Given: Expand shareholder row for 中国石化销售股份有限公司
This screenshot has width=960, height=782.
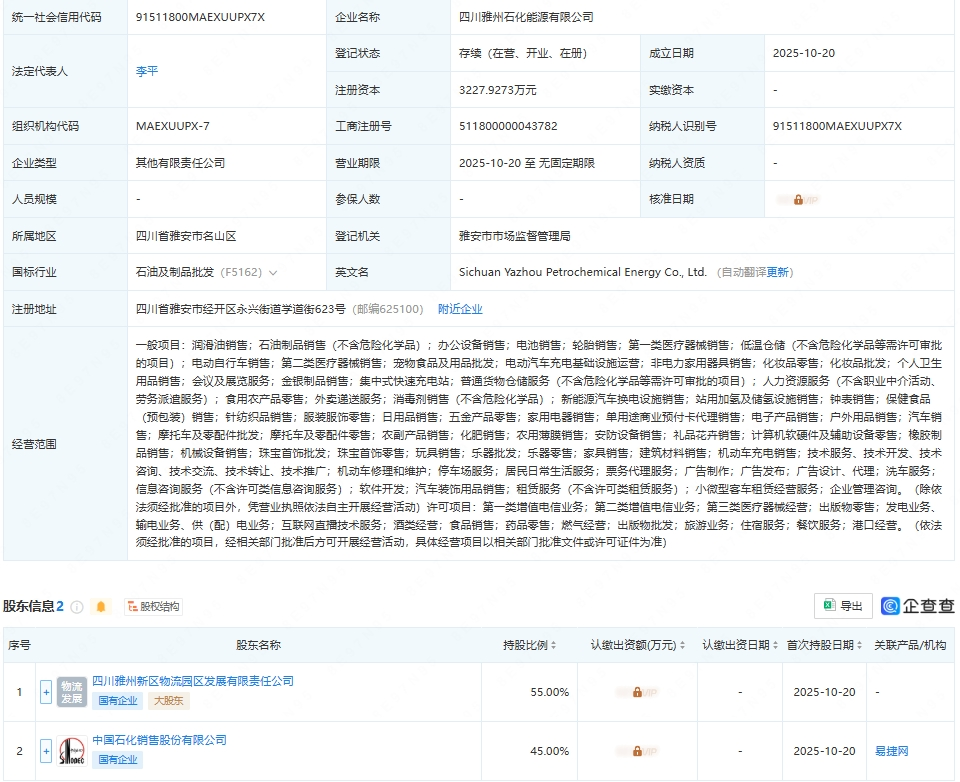Looking at the screenshot, I should point(46,751).
